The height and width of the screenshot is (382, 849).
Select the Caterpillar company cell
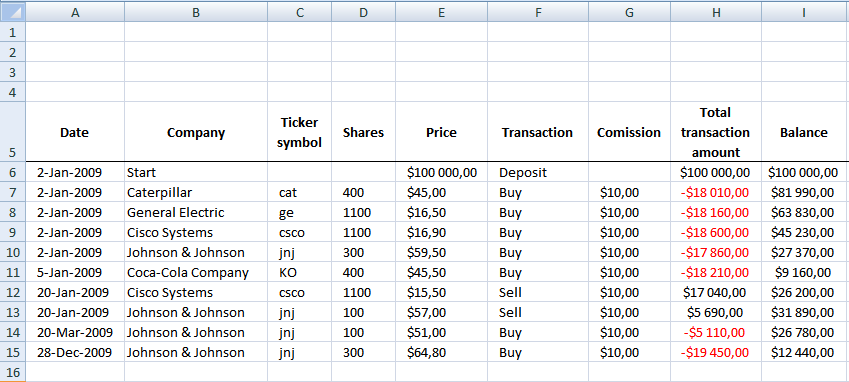[x=196, y=192]
